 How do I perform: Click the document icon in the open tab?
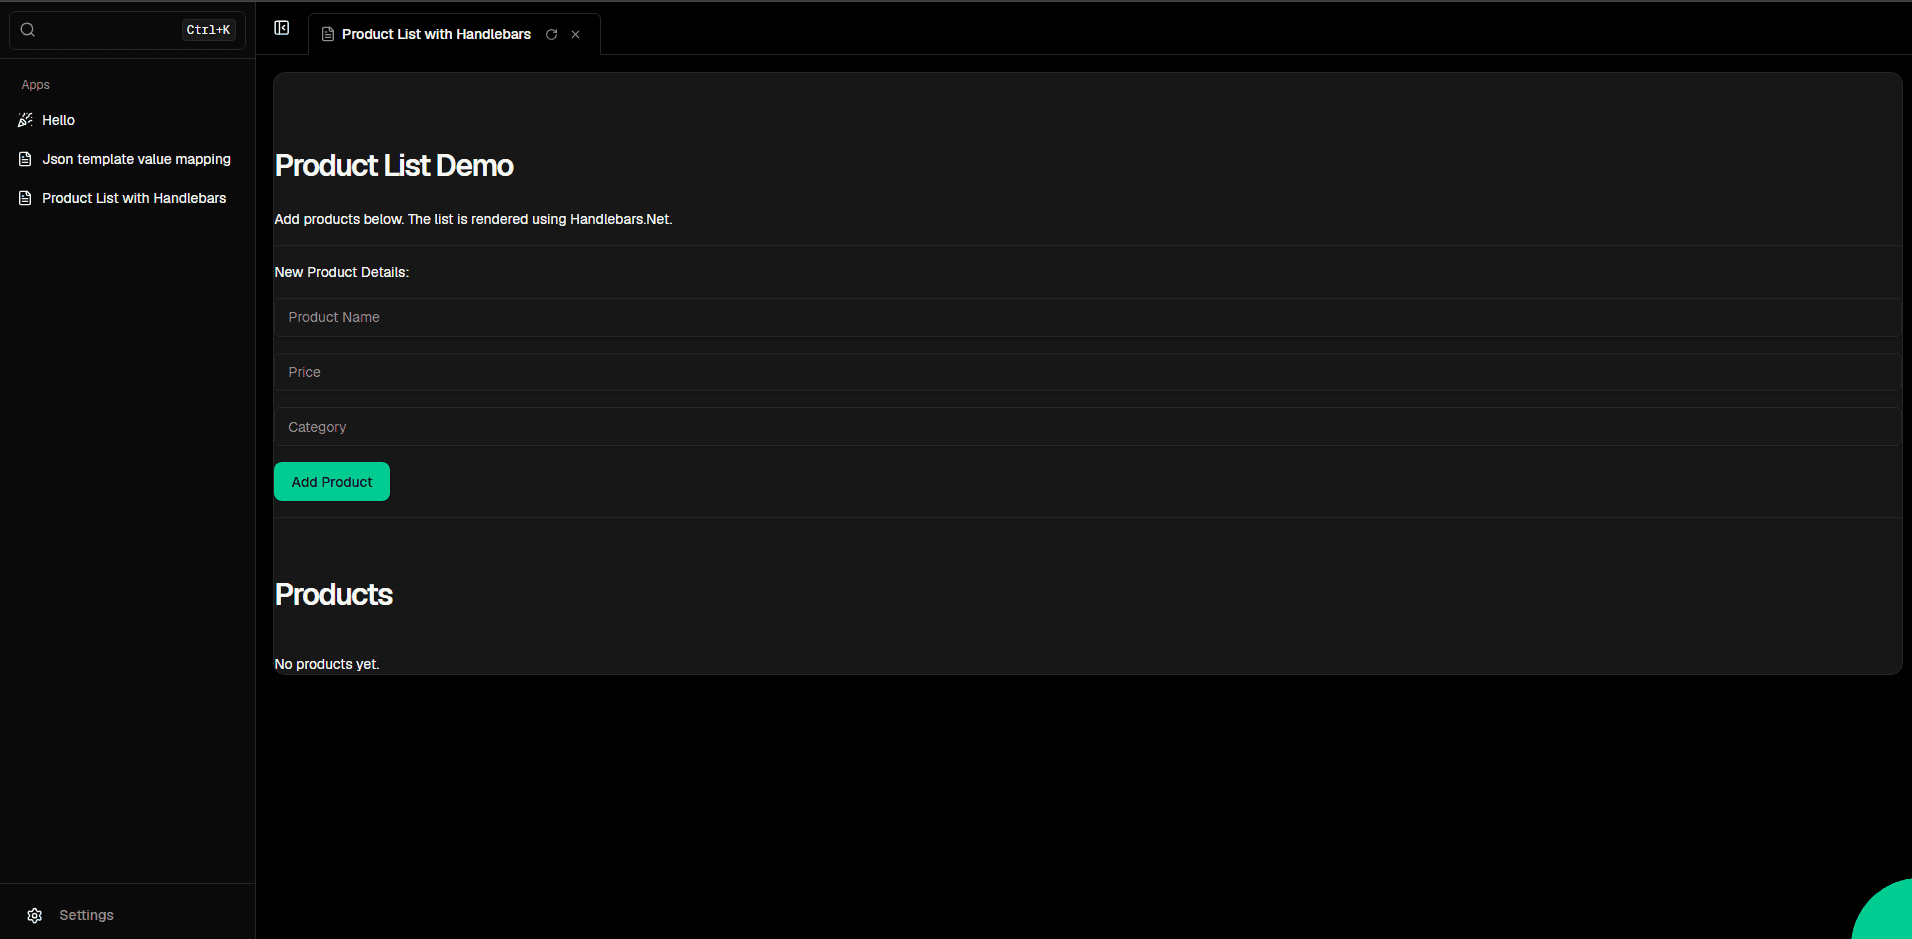pyautogui.click(x=328, y=35)
